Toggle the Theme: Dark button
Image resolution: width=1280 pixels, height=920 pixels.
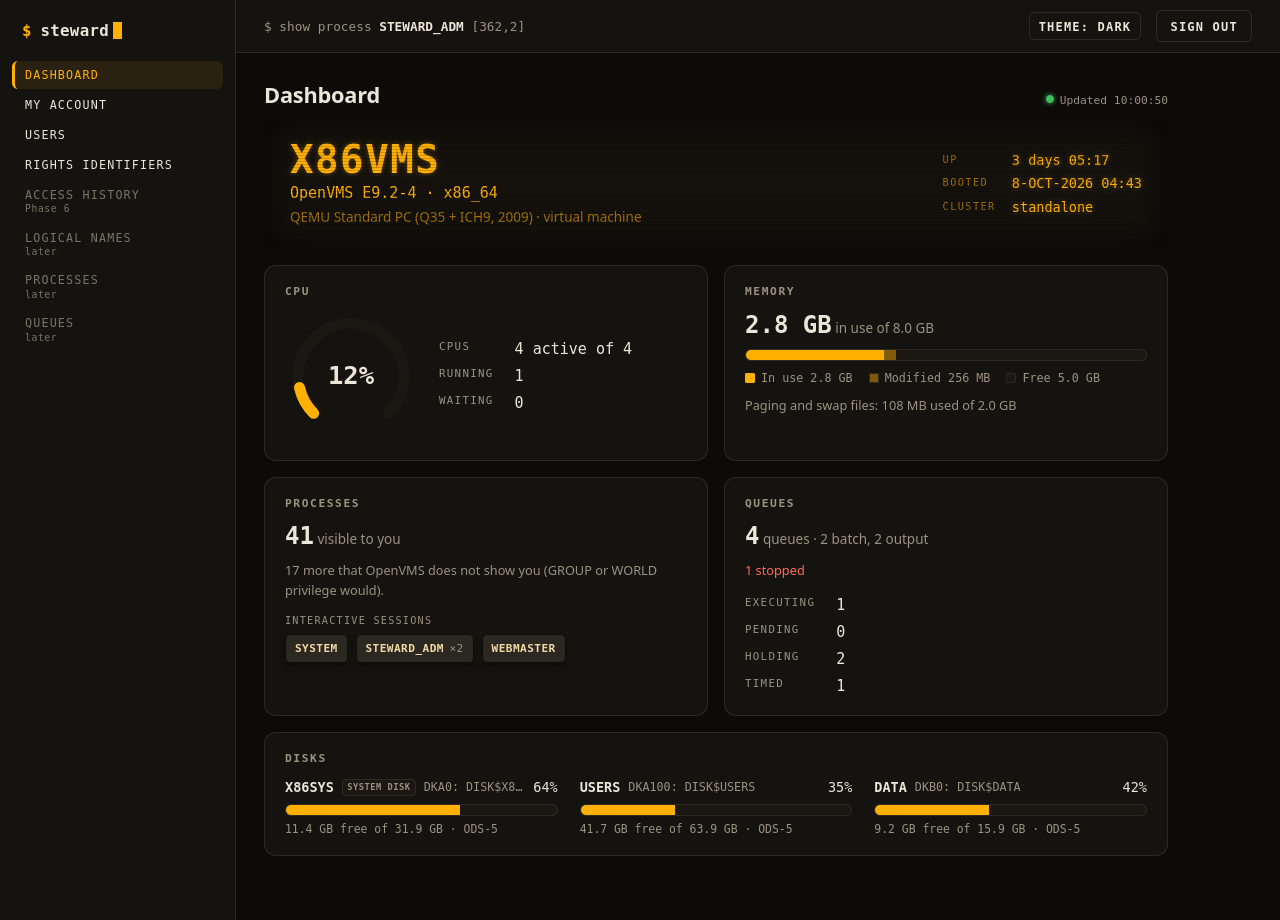[1085, 26]
